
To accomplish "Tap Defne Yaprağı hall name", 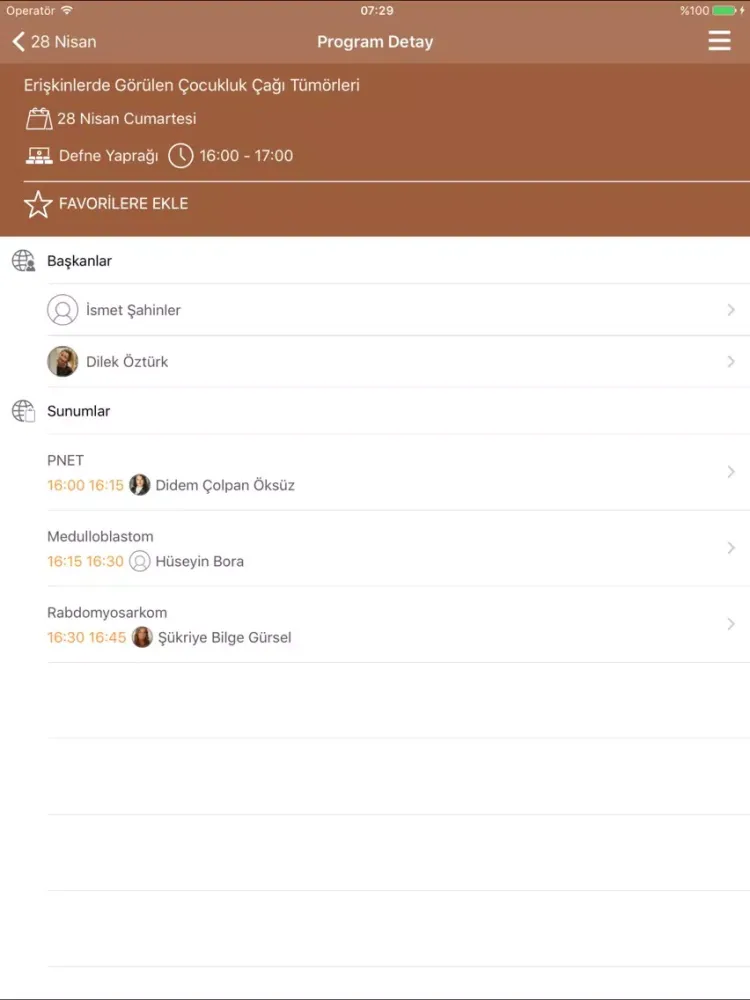I will click(108, 156).
